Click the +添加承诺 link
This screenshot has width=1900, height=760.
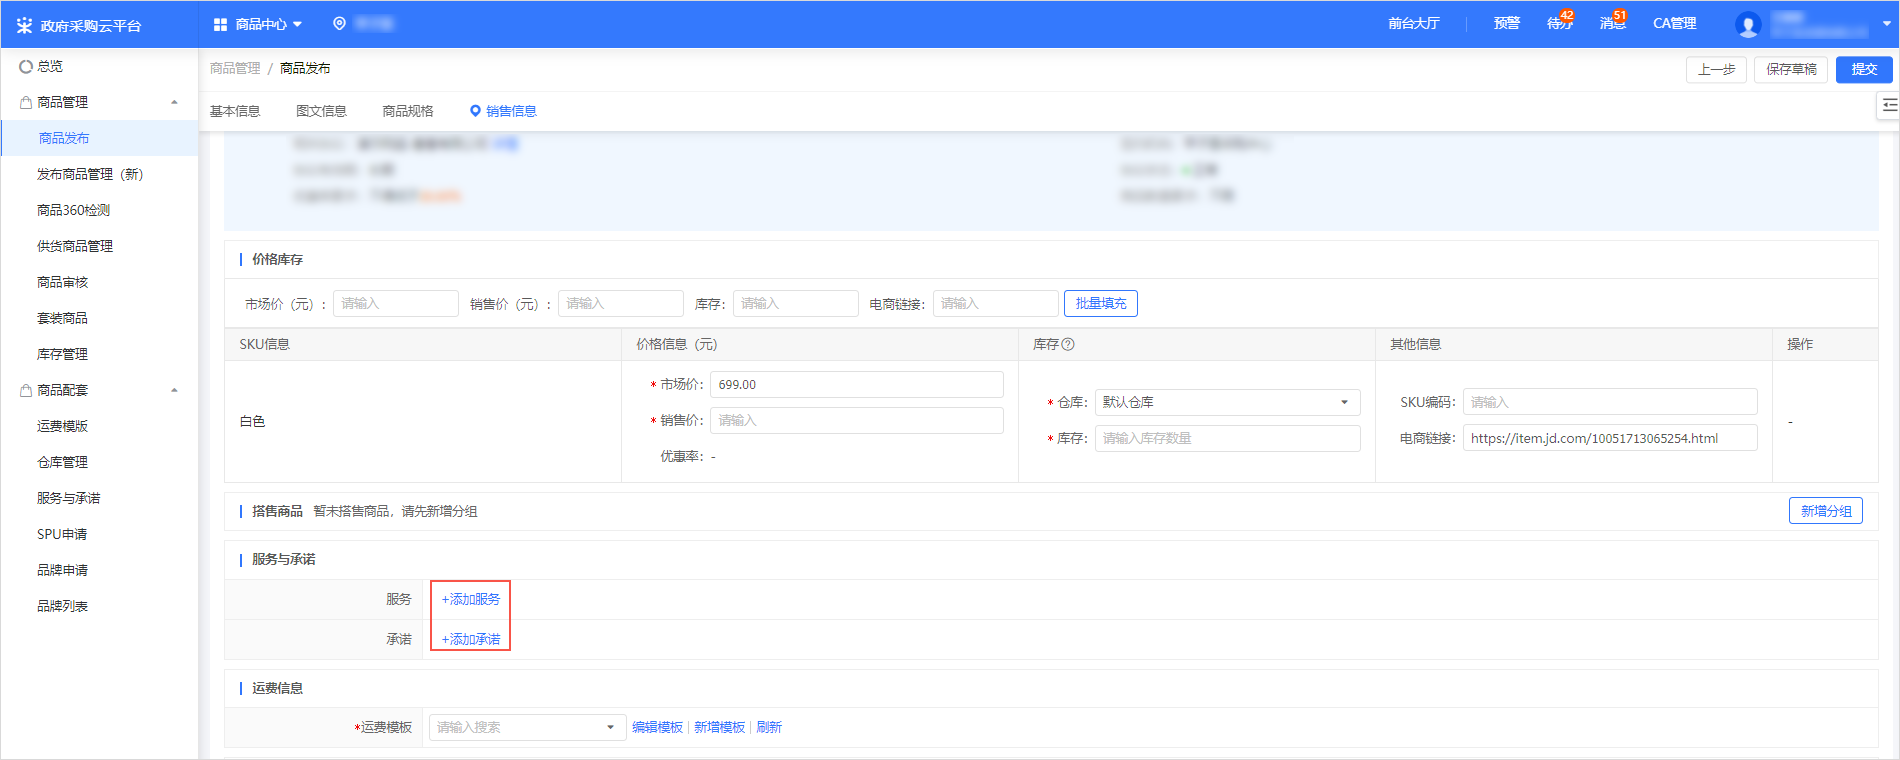[471, 639]
